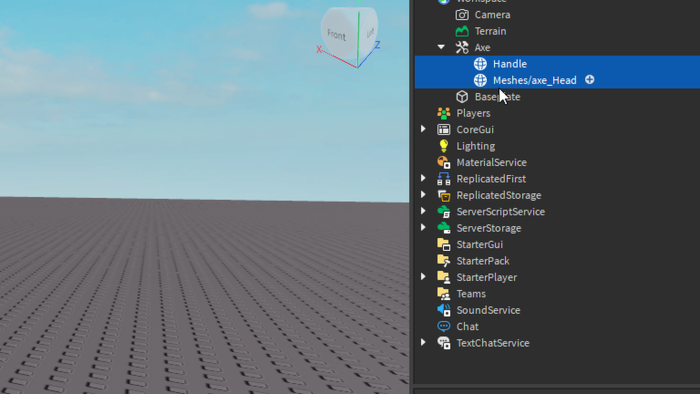Click the ReplicatedStorage icon

click(x=443, y=195)
